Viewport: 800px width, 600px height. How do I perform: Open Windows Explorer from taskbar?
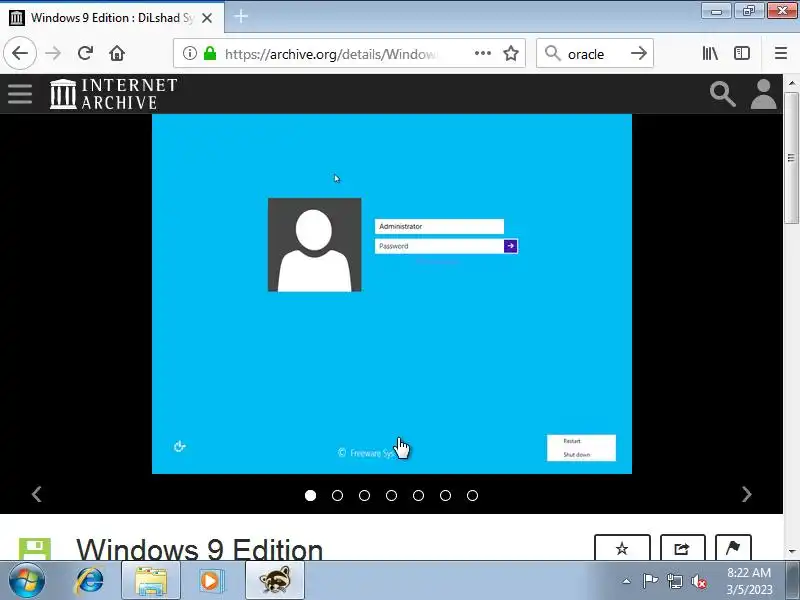point(151,581)
